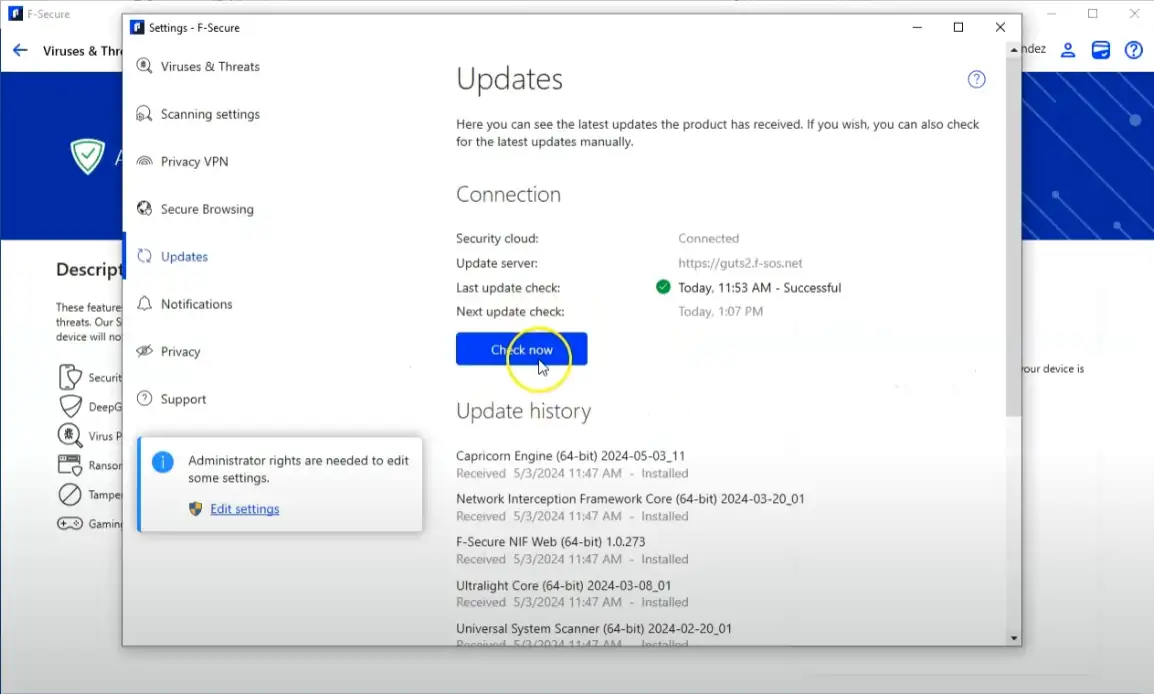Maximize the Settings - F-Secure window
1154x694 pixels.
click(958, 28)
